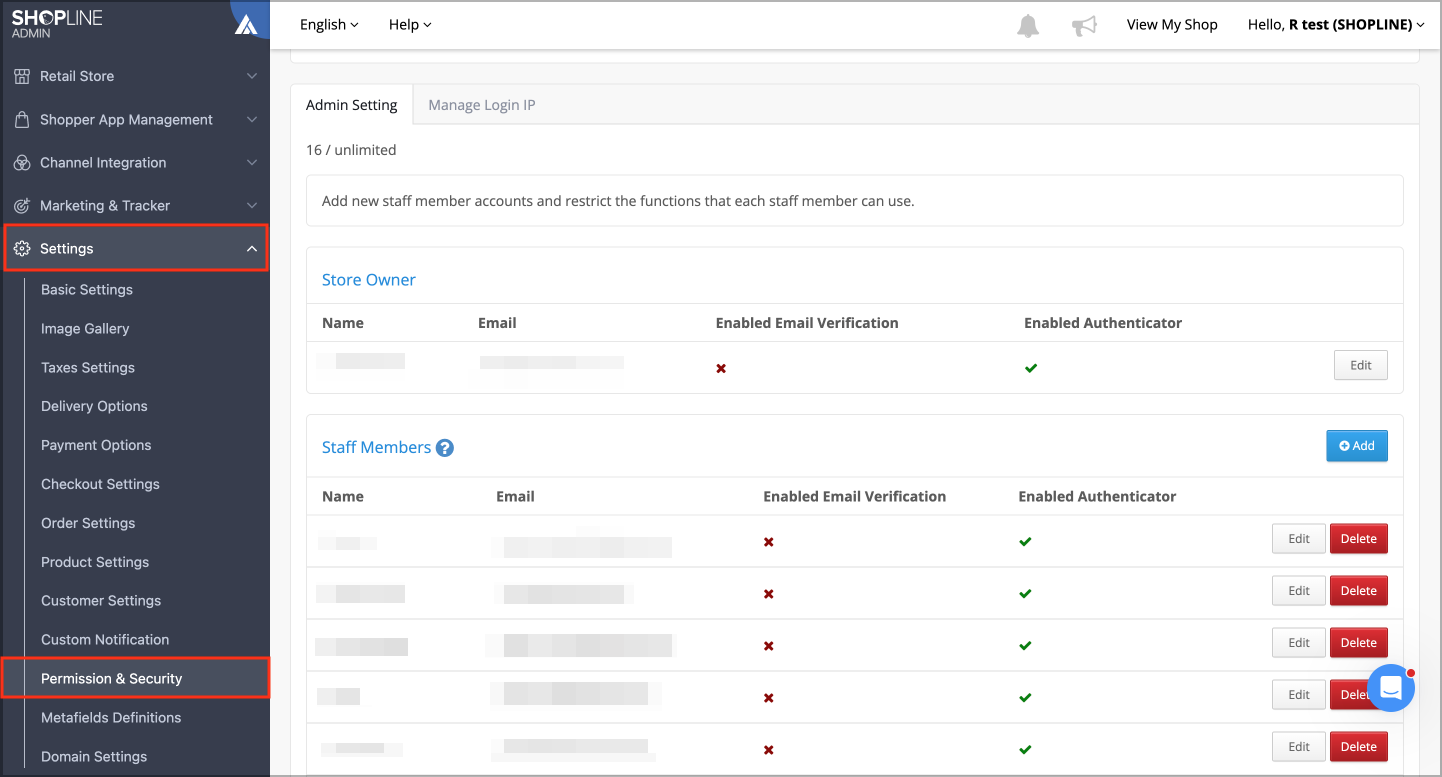Open Metafields Definitions in sidebar
Screen dimensions: 1442x777
click(x=111, y=718)
